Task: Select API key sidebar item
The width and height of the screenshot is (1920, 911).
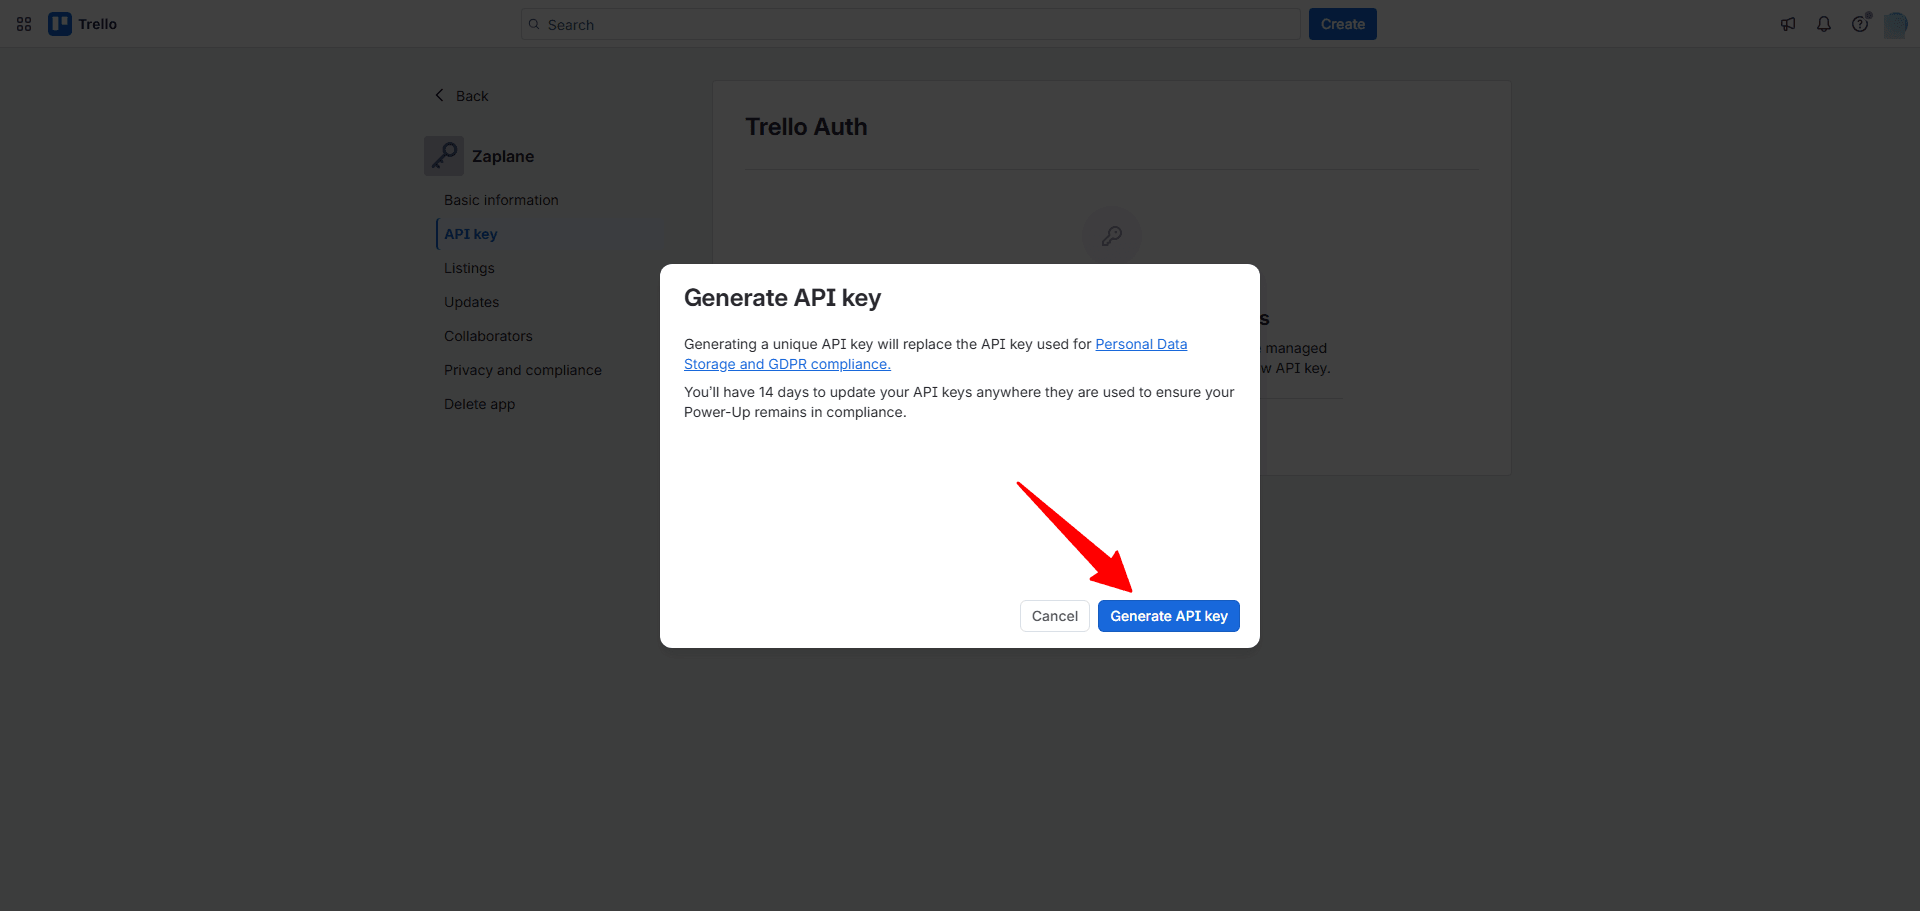Action: click(x=470, y=234)
